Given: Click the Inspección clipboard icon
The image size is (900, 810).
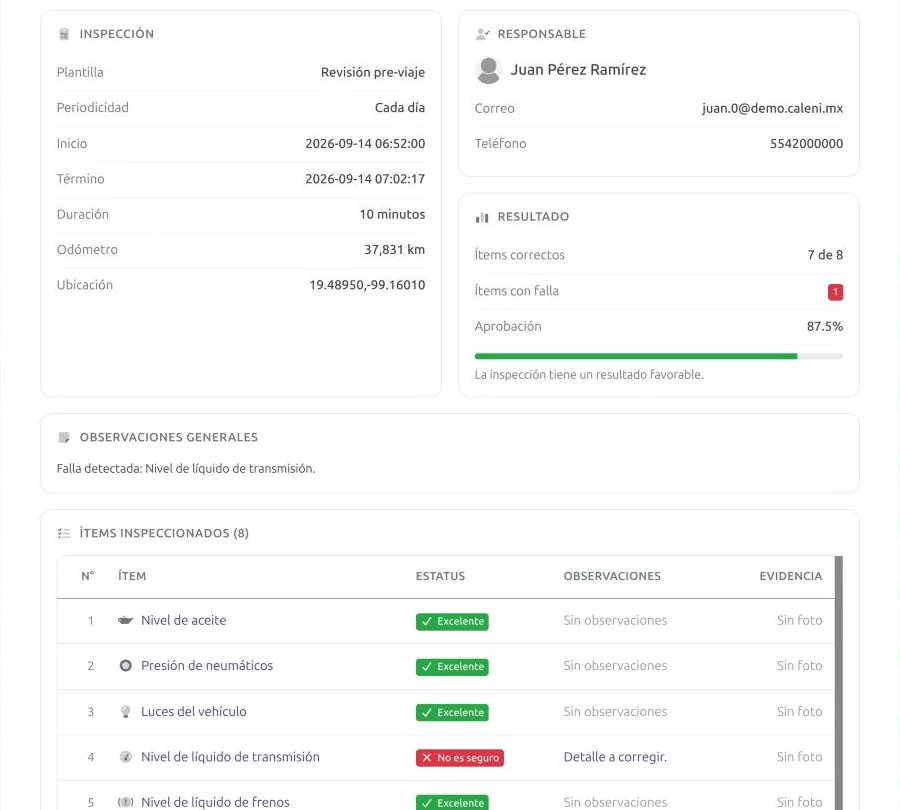Looking at the screenshot, I should click(64, 34).
